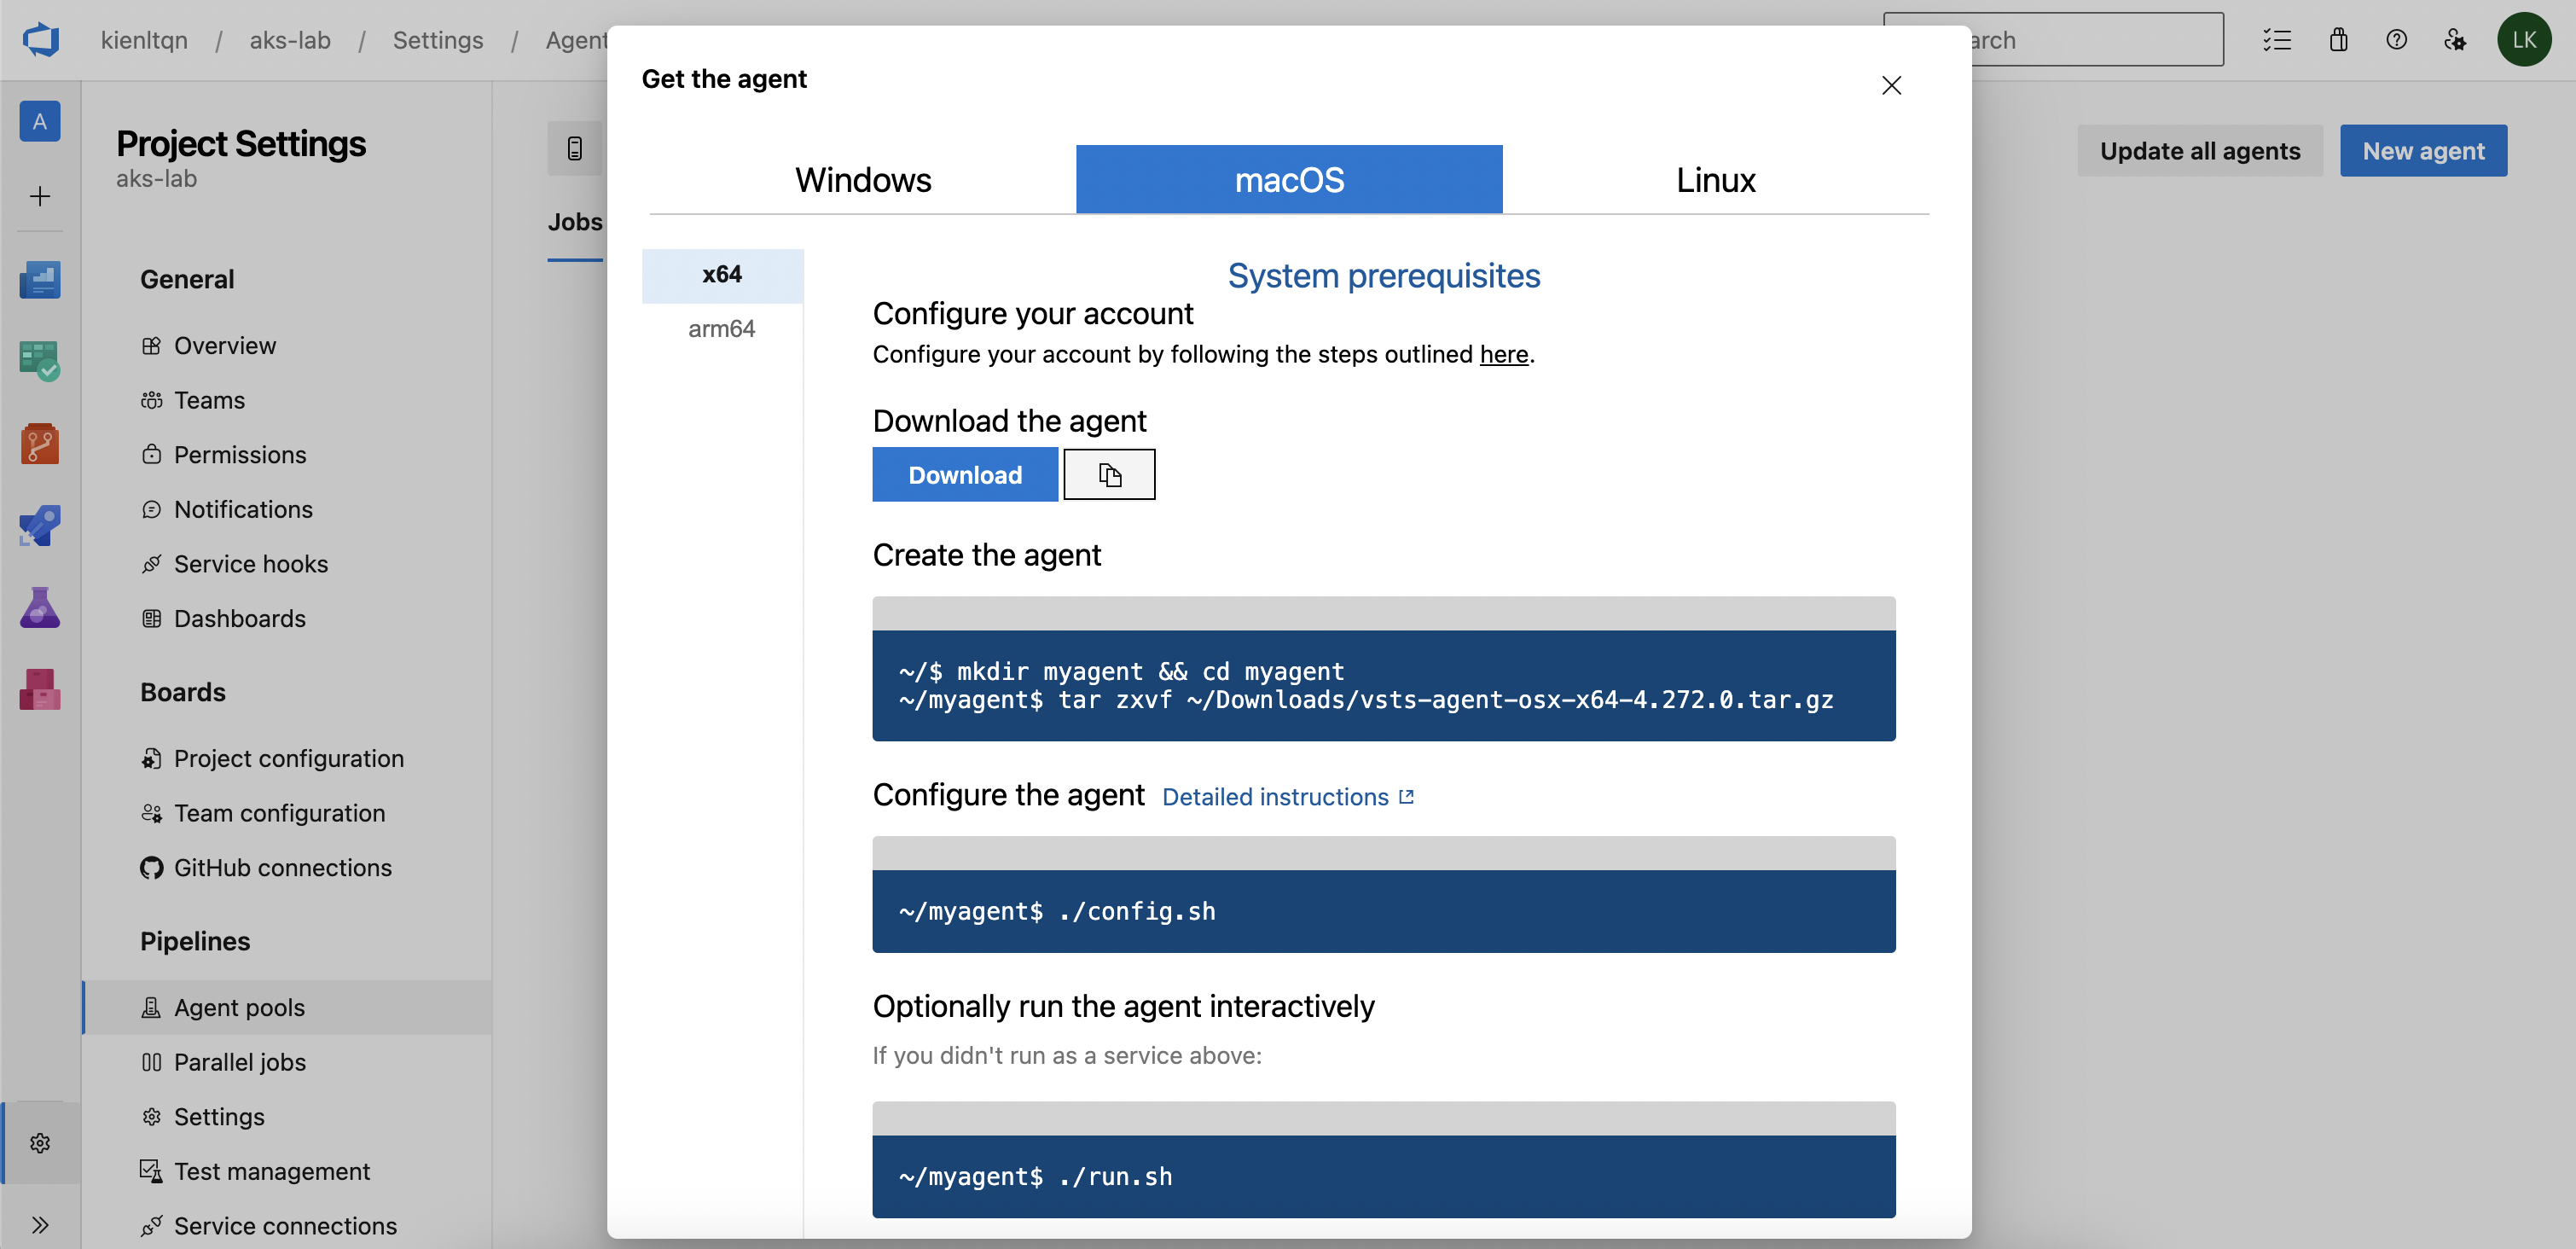Image resolution: width=2576 pixels, height=1249 pixels.
Task: Click Settings breadcrumb link
Action: [438, 40]
